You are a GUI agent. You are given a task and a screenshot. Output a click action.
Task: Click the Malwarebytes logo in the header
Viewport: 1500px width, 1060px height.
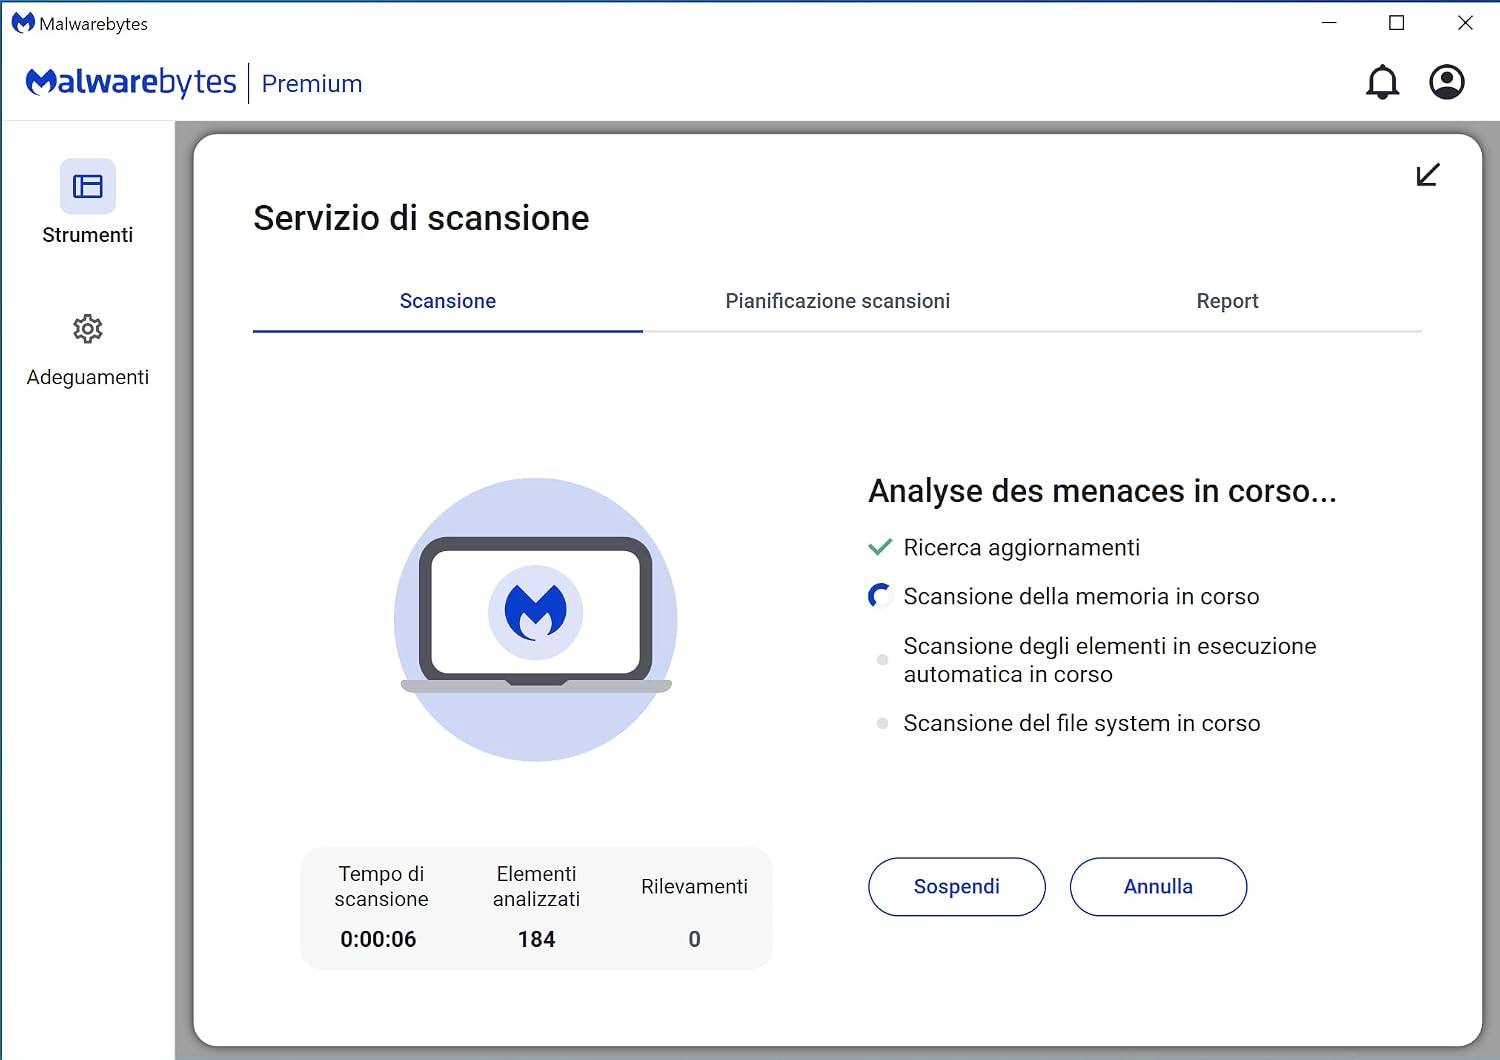click(131, 82)
